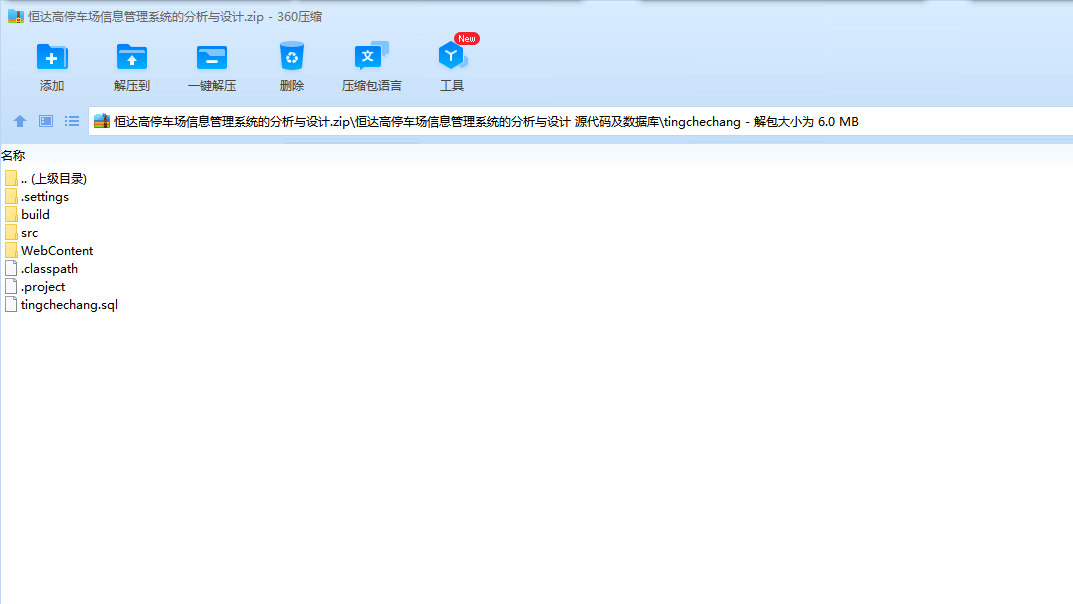Click the New badge on 工具
Screen dimensions: 1073x604
(x=467, y=39)
